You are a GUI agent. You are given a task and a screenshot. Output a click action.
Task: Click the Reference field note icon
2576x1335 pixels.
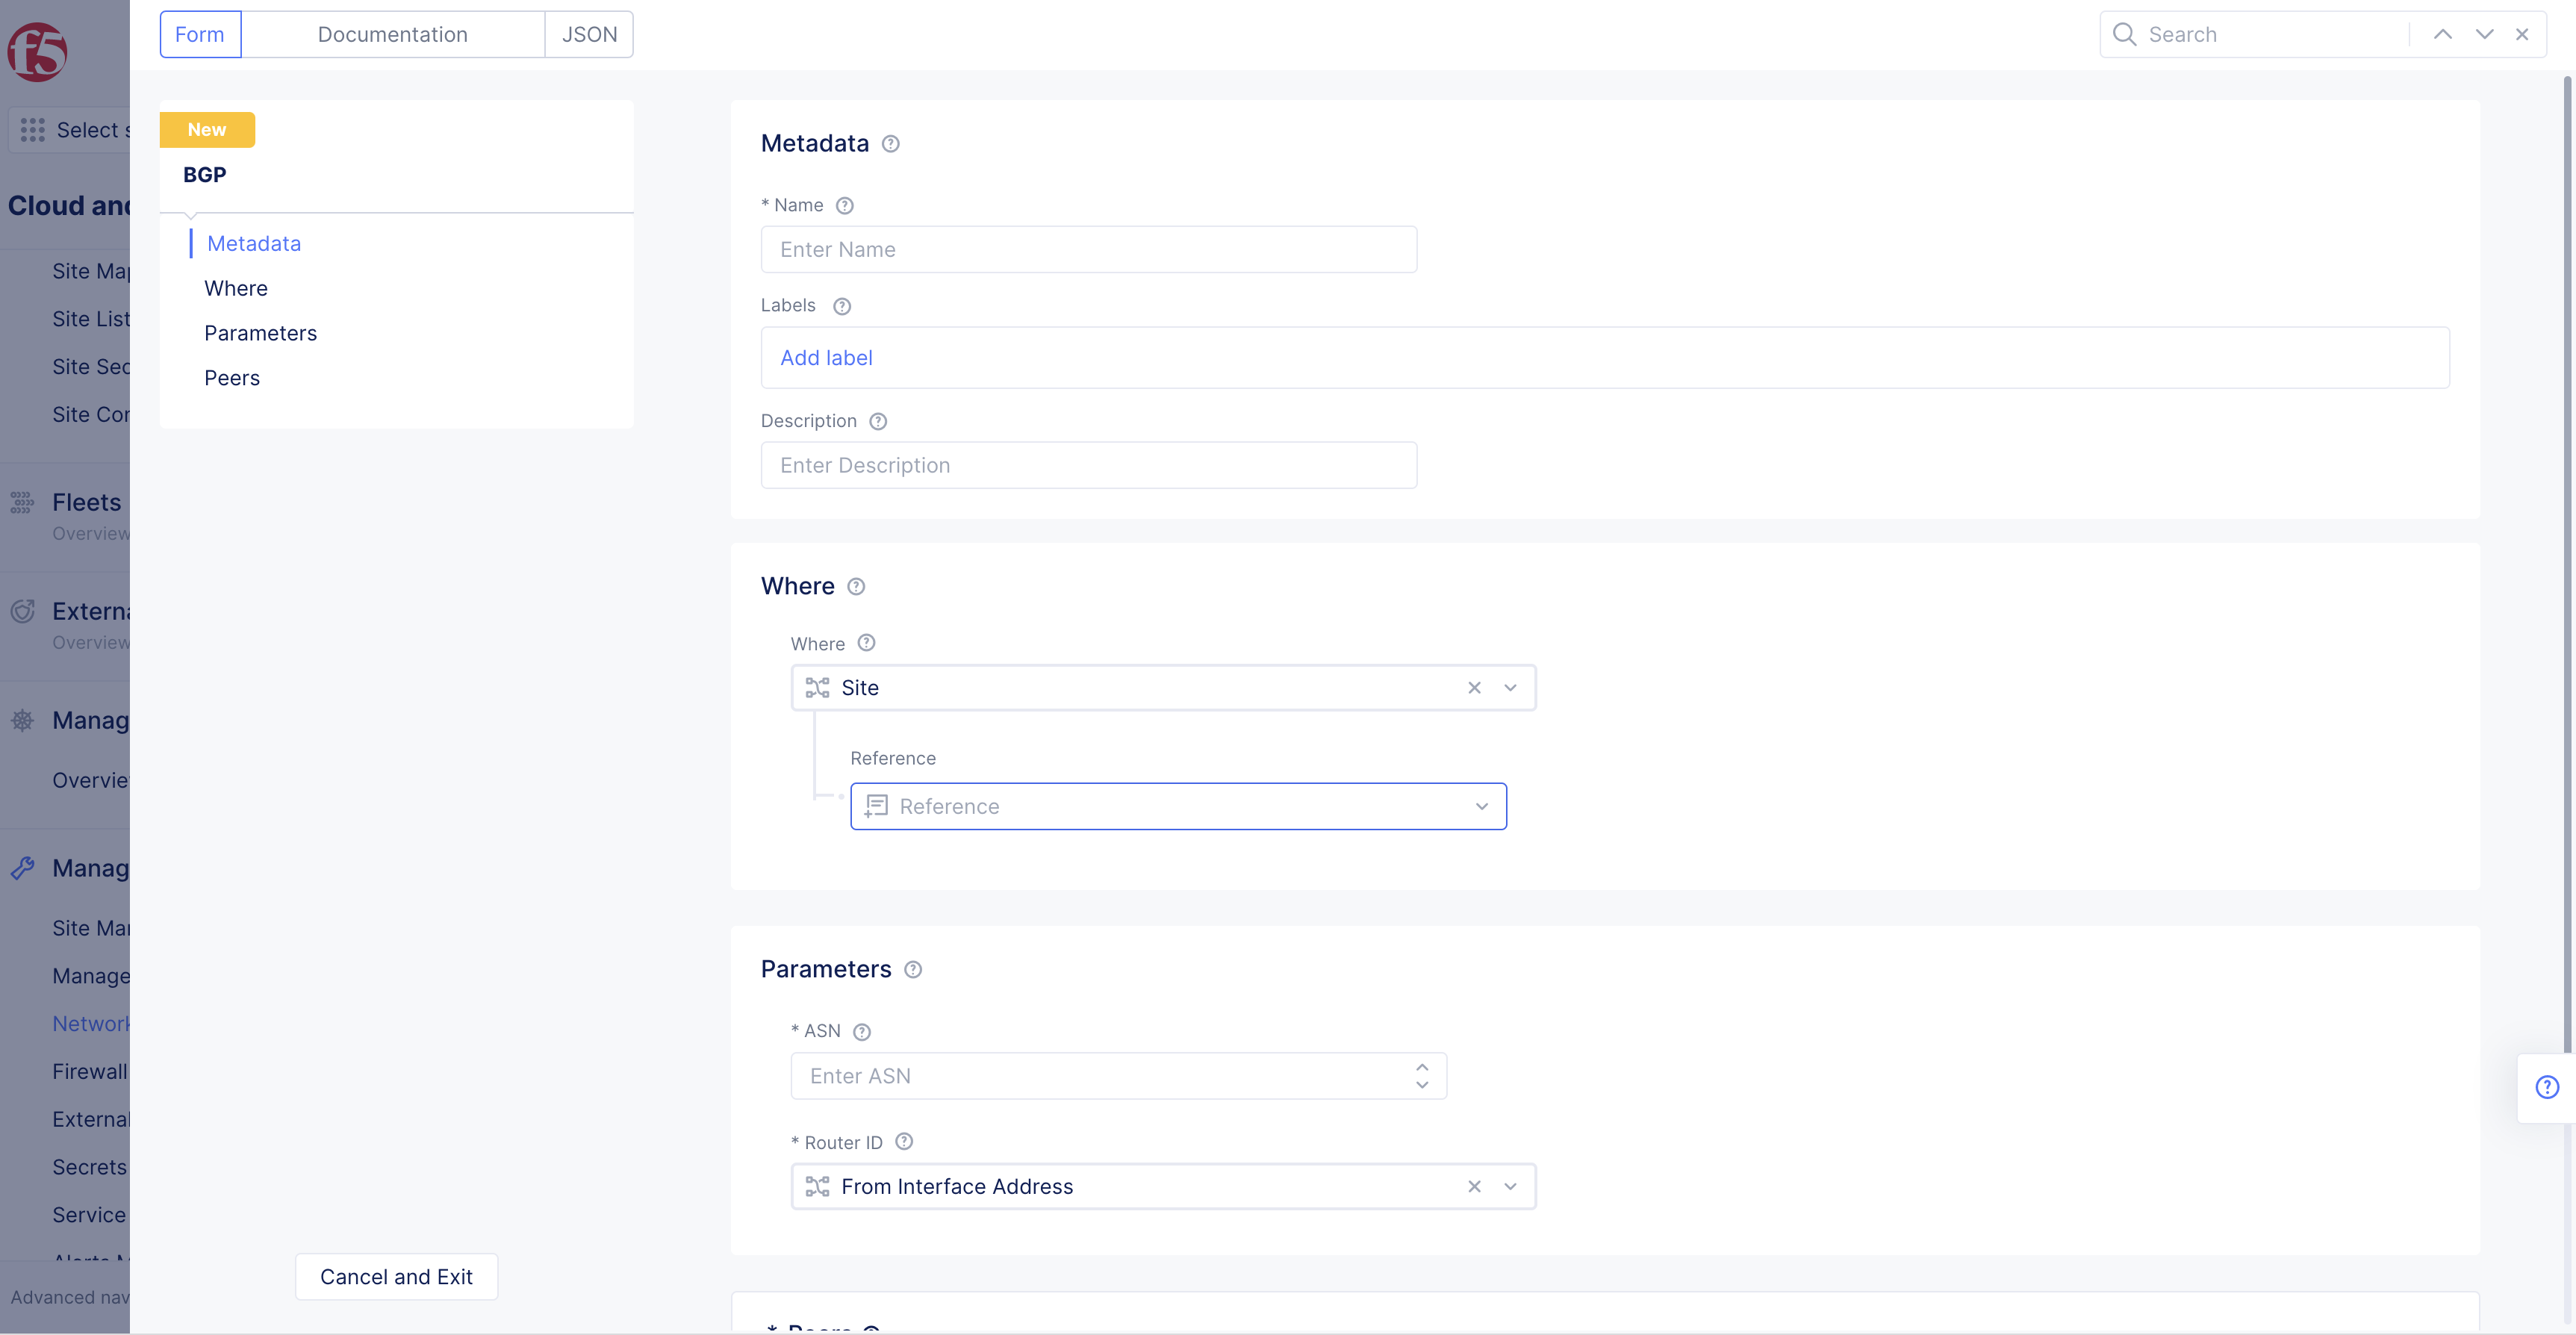pyautogui.click(x=876, y=806)
